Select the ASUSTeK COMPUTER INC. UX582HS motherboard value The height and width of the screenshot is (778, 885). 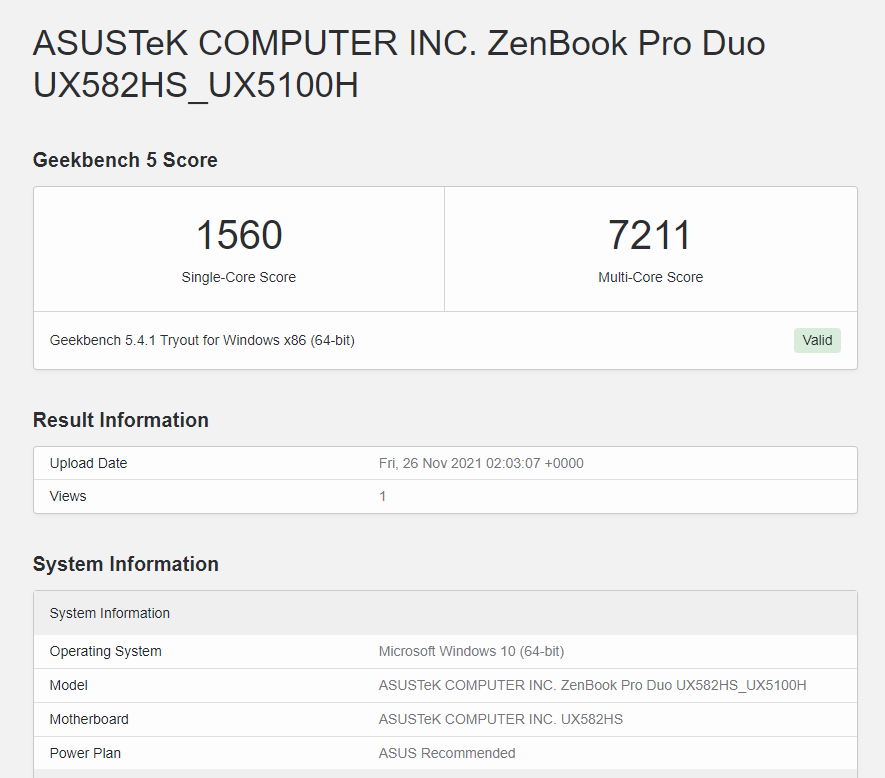pyautogui.click(x=501, y=719)
